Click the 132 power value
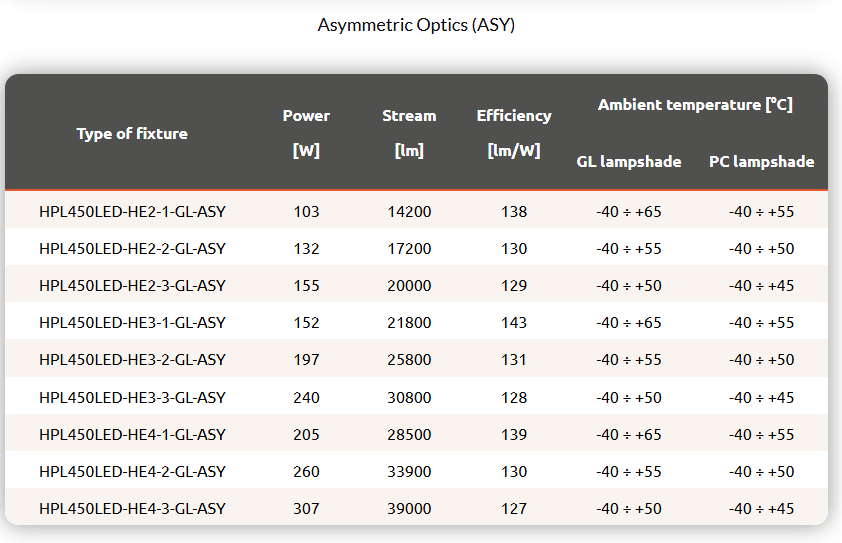Viewport: 842px width, 543px height. (x=307, y=249)
